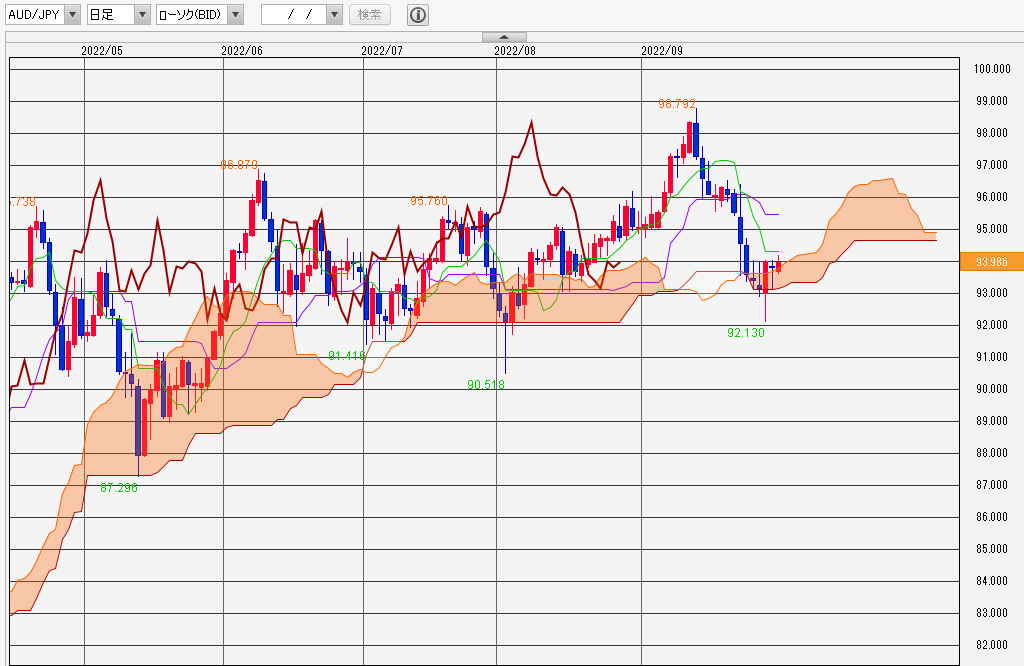Image resolution: width=1024 pixels, height=666 pixels.
Task: Click the 2022/05 date label
Action: click(x=102, y=51)
